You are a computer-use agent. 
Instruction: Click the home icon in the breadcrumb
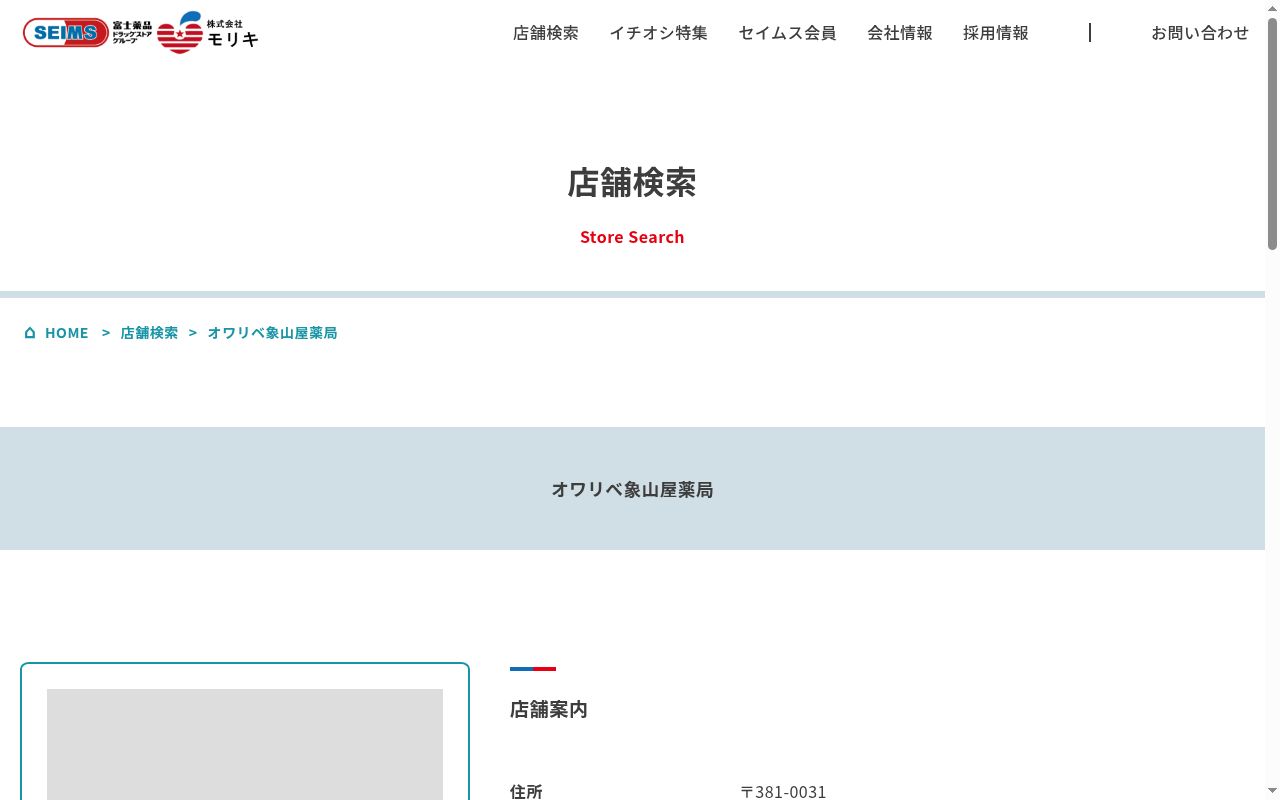pyautogui.click(x=30, y=333)
